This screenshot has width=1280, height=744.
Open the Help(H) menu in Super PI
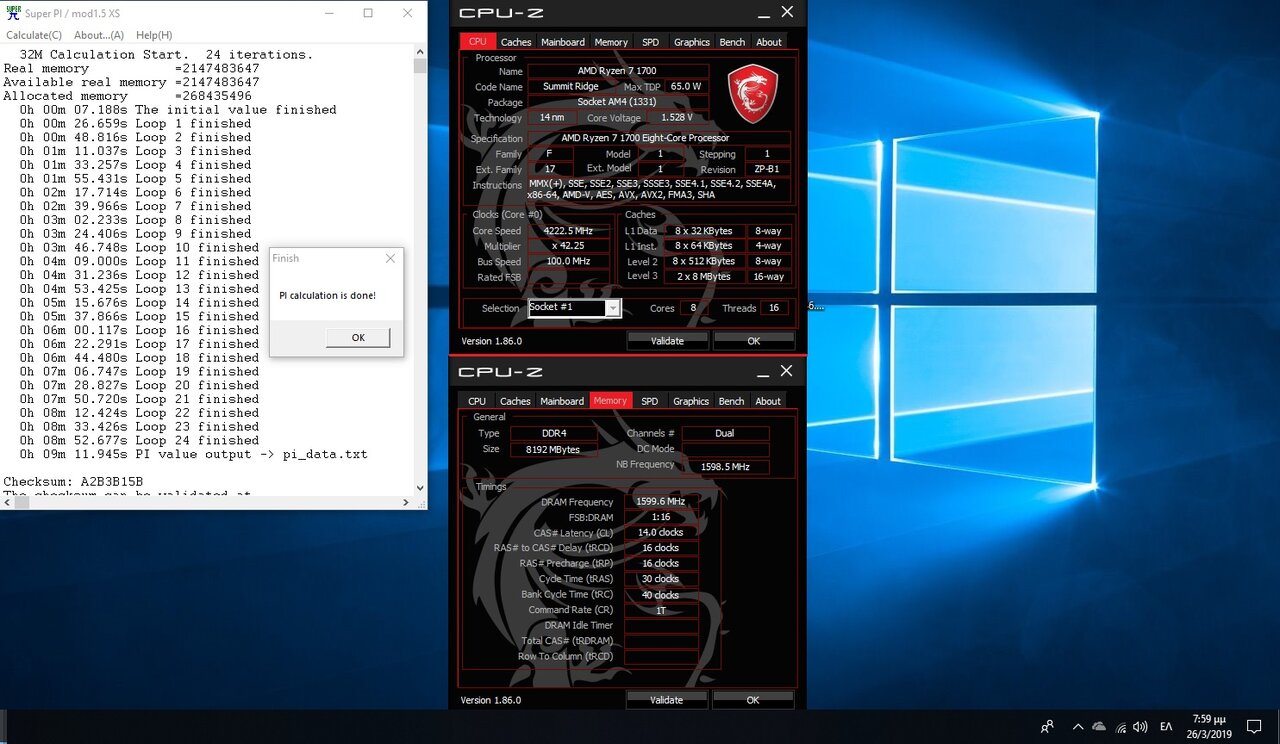point(154,35)
